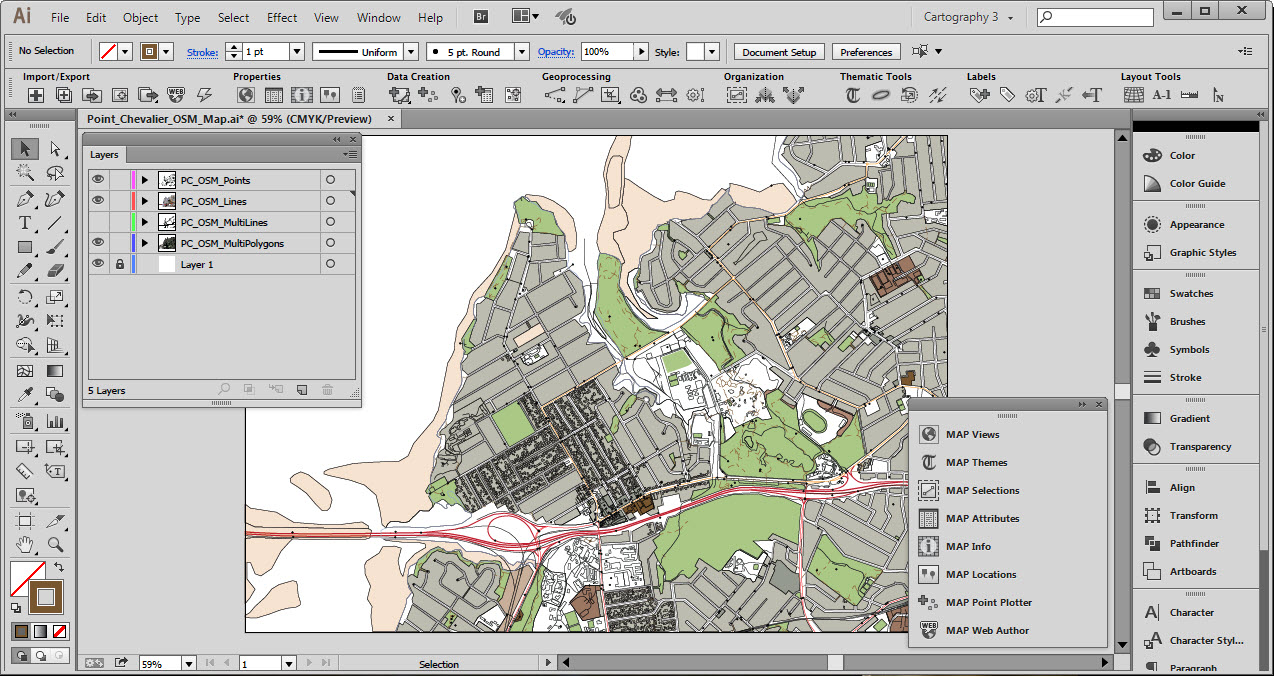Viewport: 1274px width, 676px height.
Task: Hide the PC_OSM_Points layer
Action: 98,179
